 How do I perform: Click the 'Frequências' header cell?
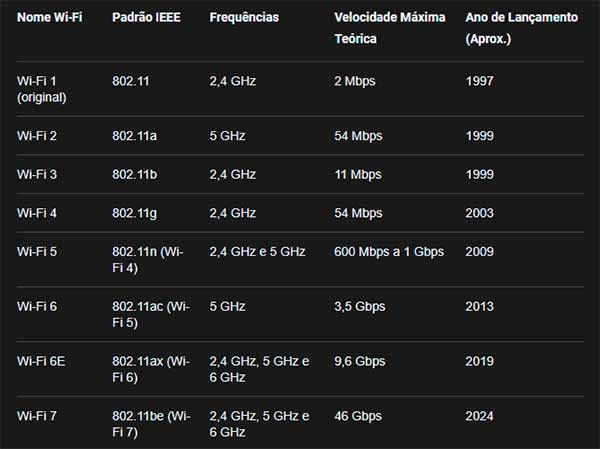pos(244,18)
